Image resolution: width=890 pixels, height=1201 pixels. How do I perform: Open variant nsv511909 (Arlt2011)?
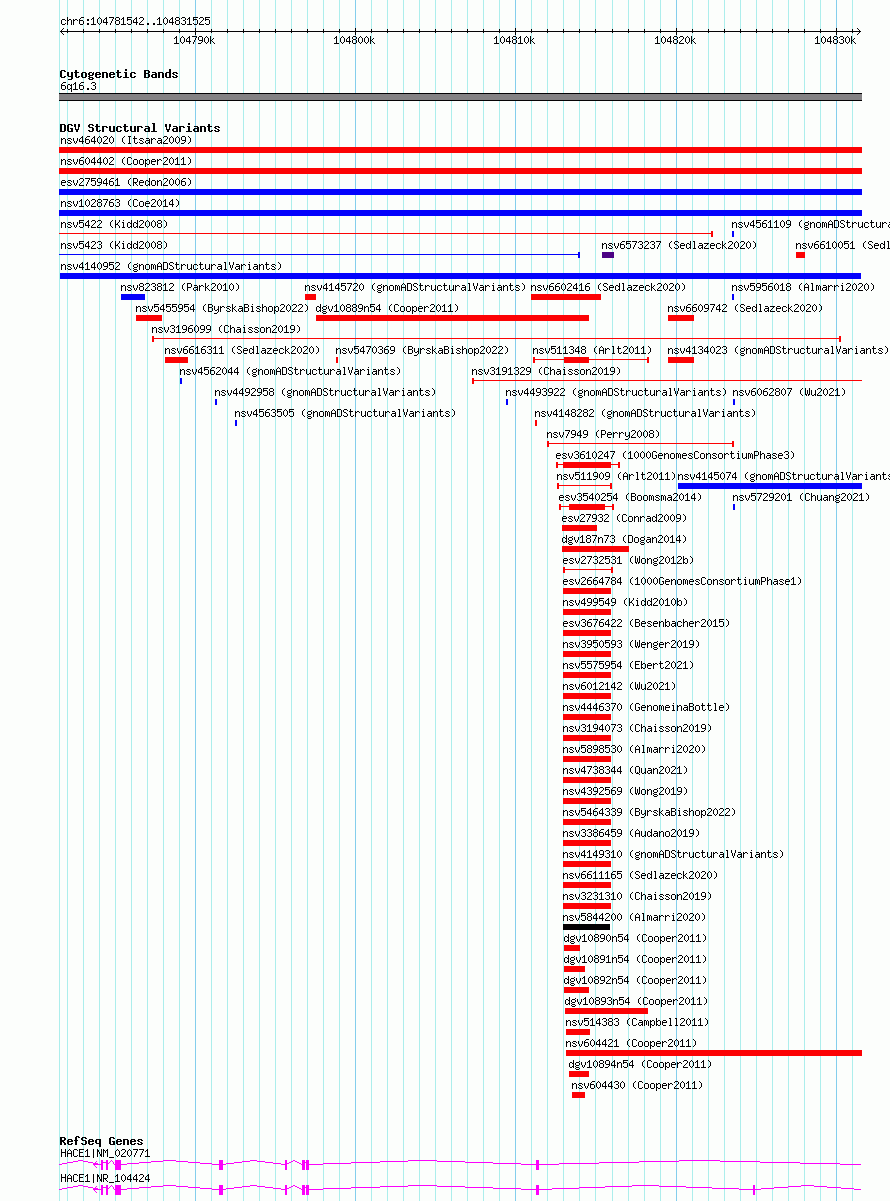[x=616, y=476]
